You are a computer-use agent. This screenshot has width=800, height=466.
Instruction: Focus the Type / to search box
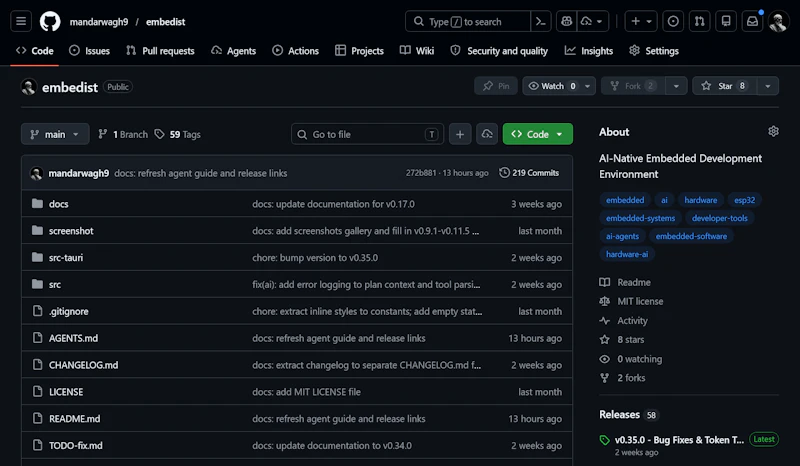point(468,21)
